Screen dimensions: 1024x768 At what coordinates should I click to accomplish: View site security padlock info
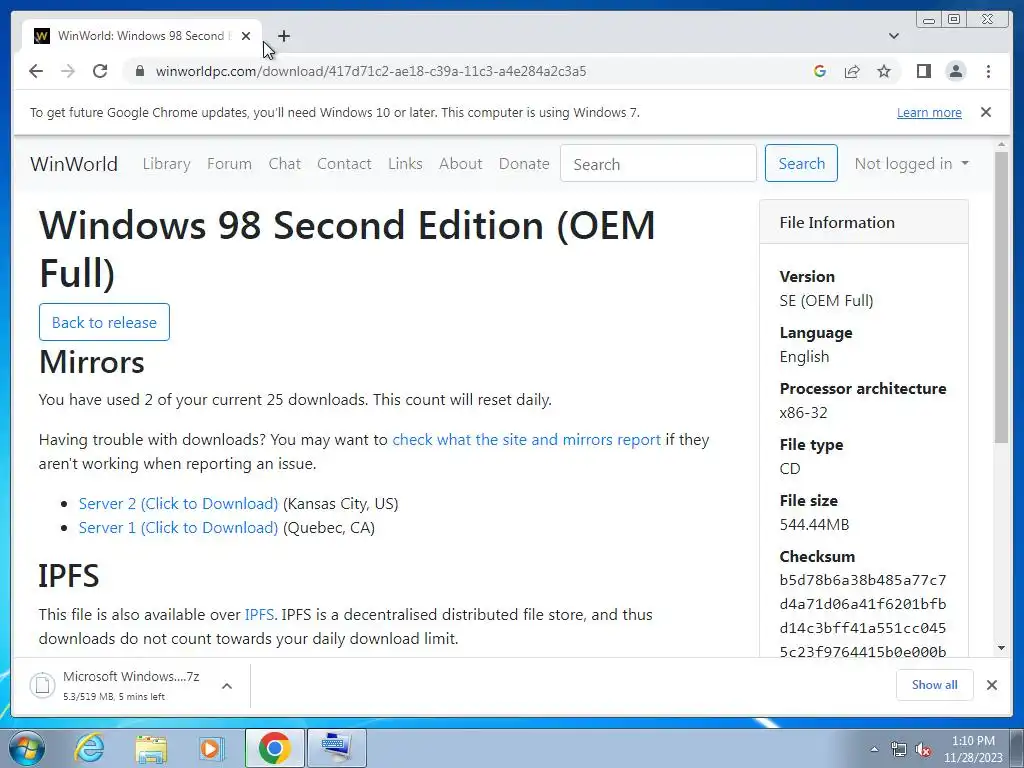139,71
